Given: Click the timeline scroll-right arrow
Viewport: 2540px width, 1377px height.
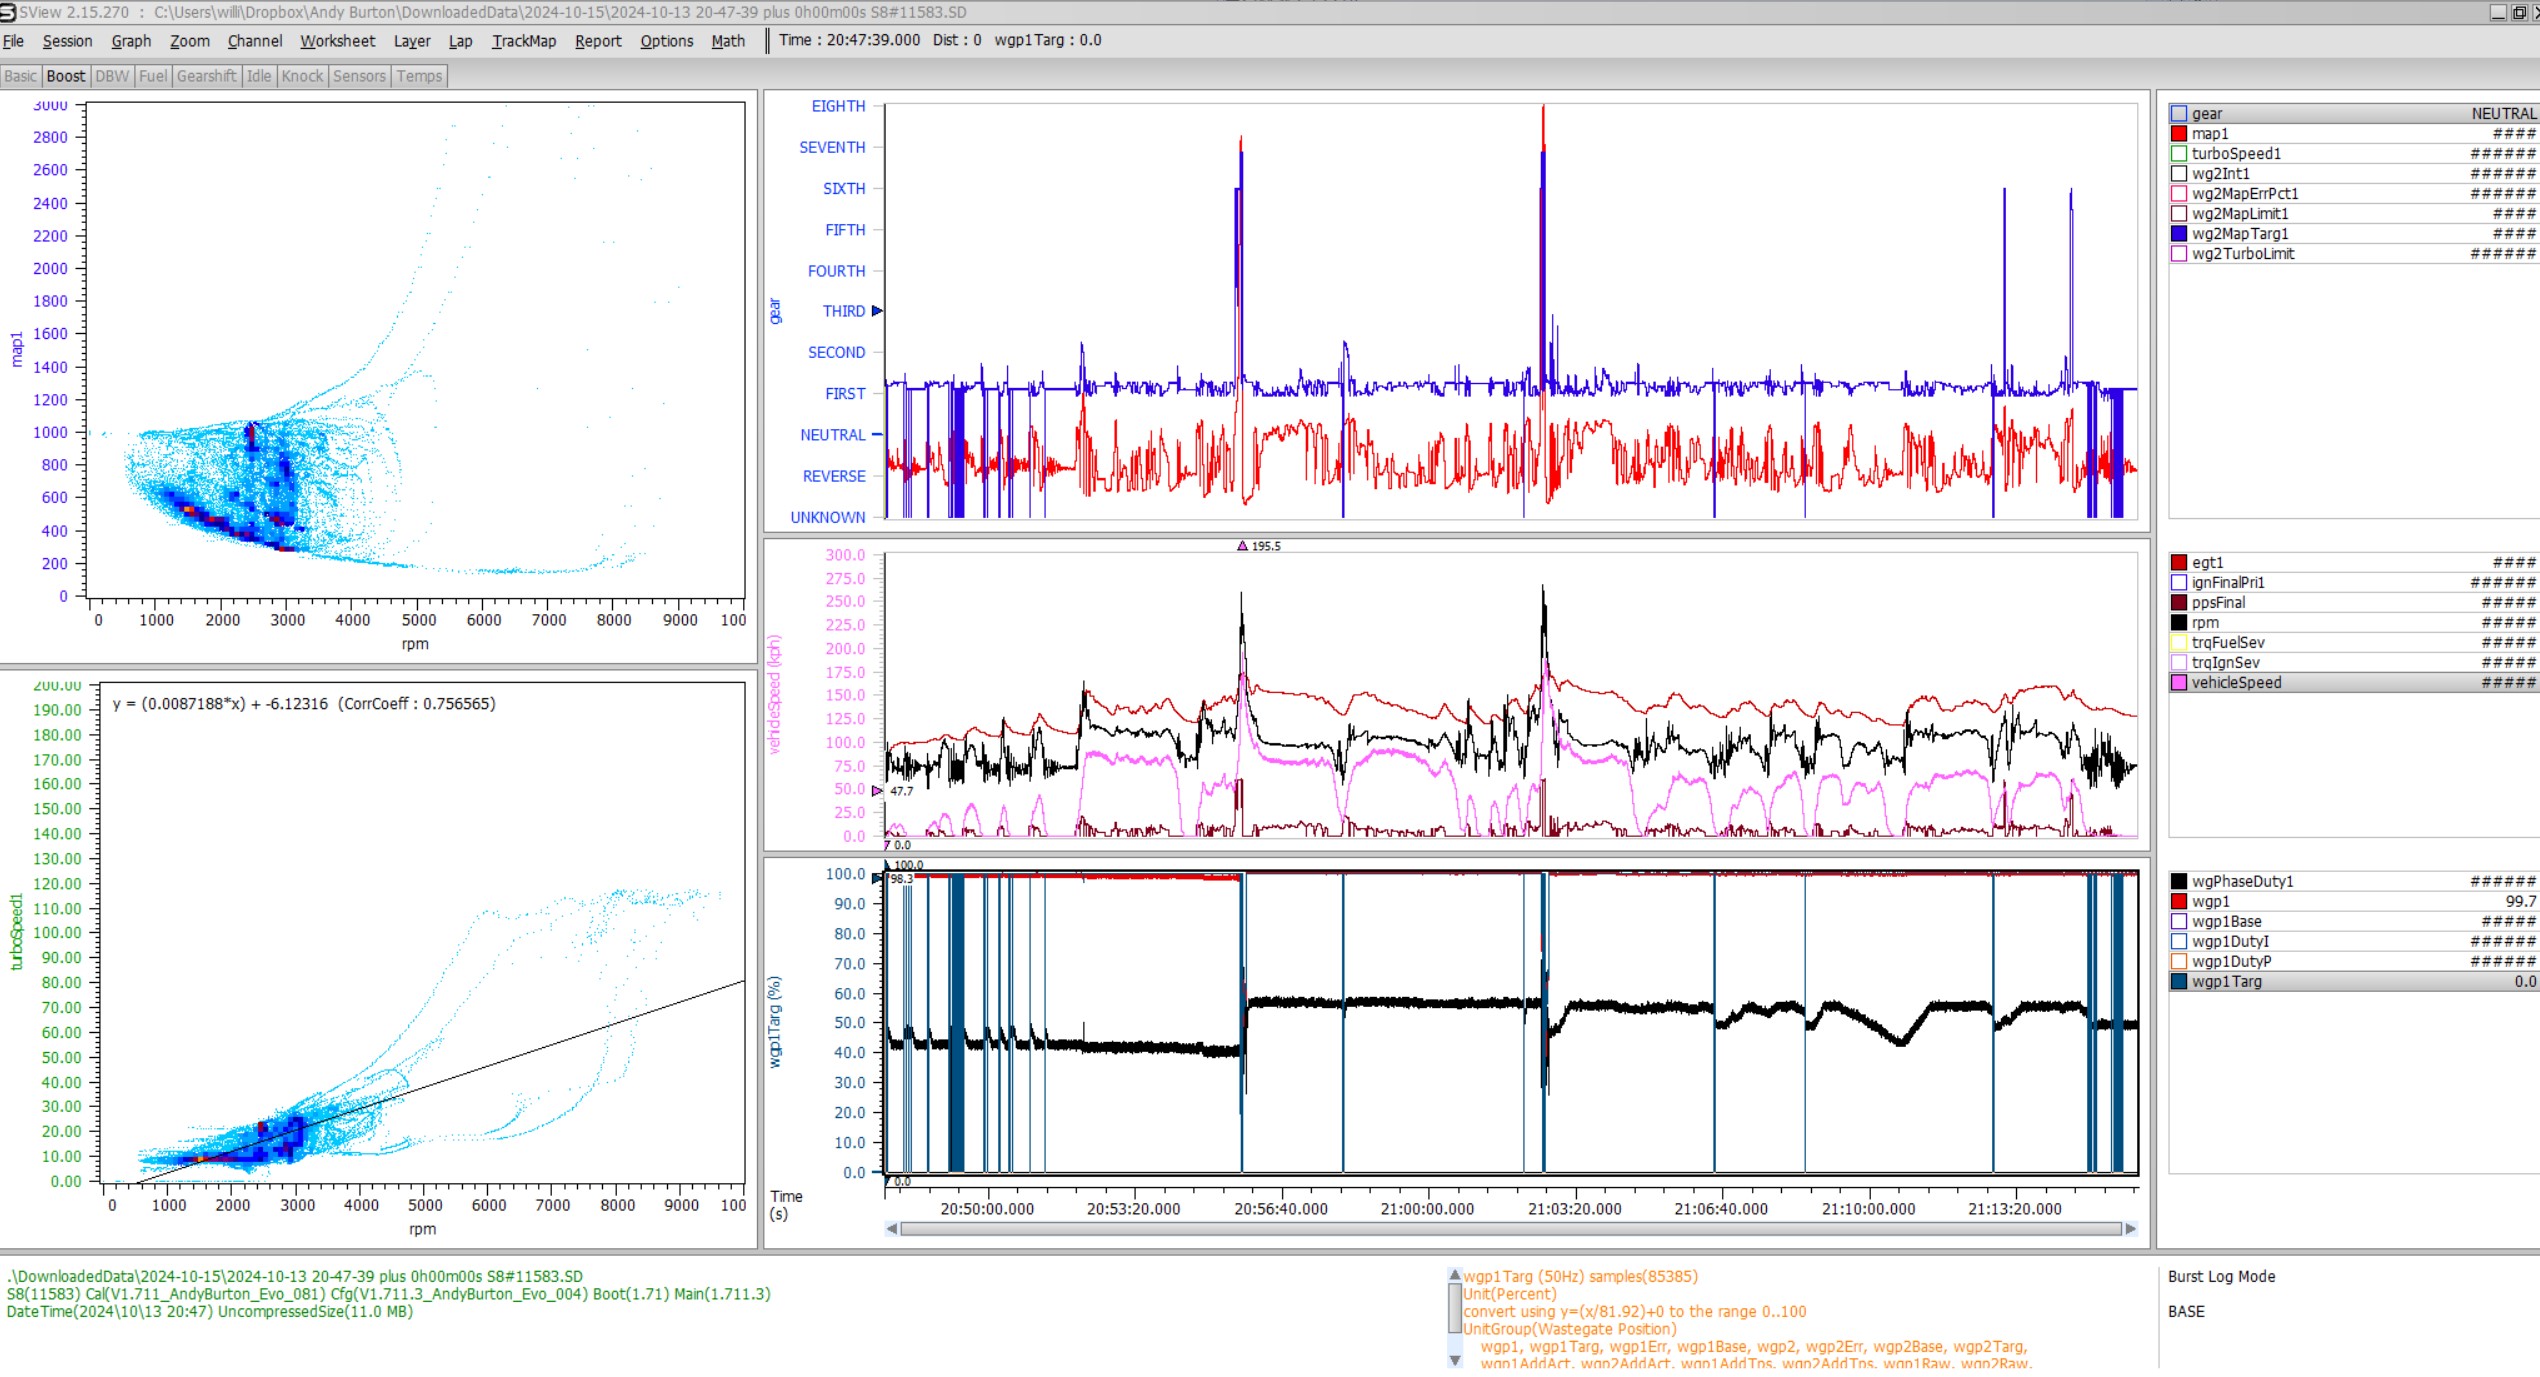Looking at the screenshot, I should point(2130,1229).
